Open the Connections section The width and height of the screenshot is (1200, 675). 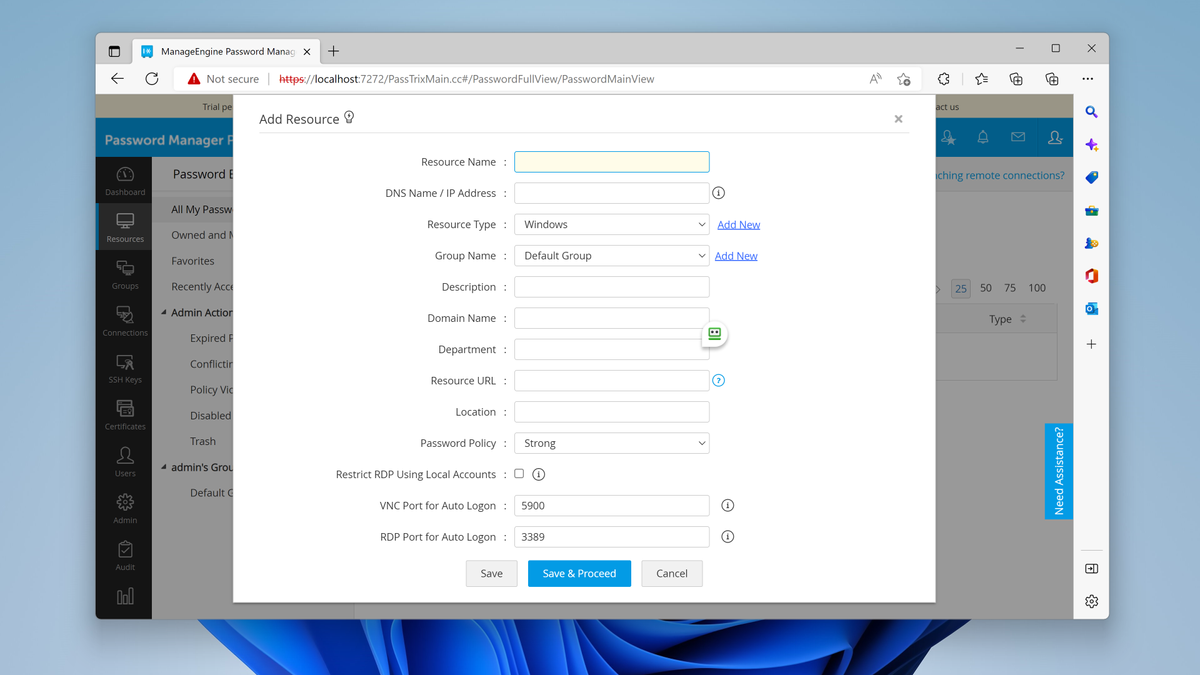click(x=124, y=320)
